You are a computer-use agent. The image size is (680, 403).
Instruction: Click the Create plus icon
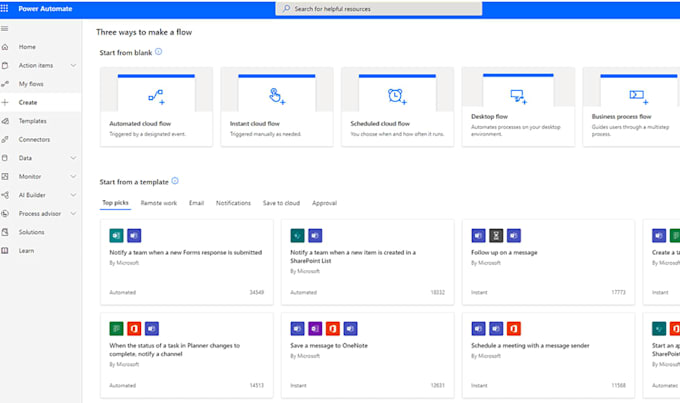click(x=5, y=102)
